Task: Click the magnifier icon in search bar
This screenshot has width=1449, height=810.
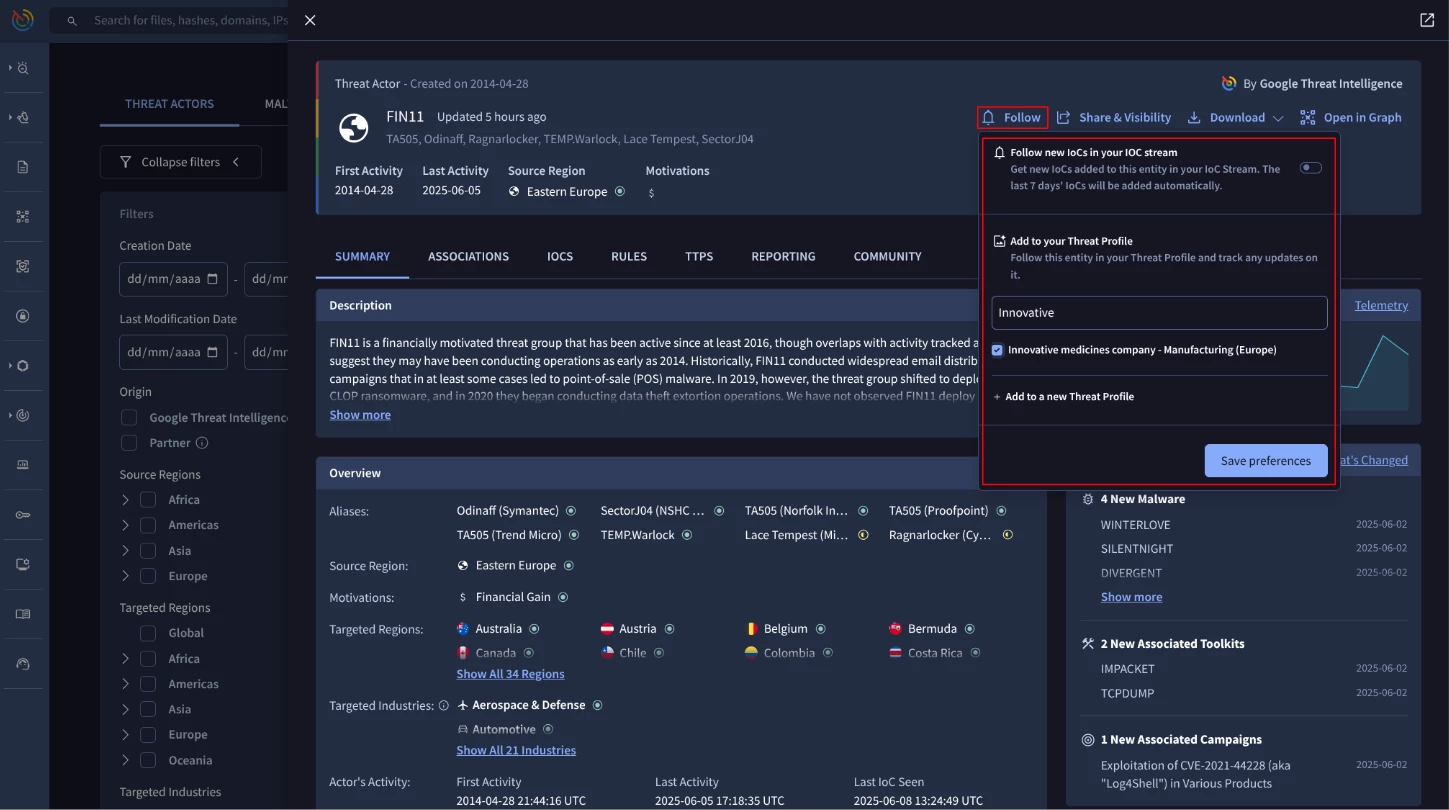Action: (x=72, y=20)
